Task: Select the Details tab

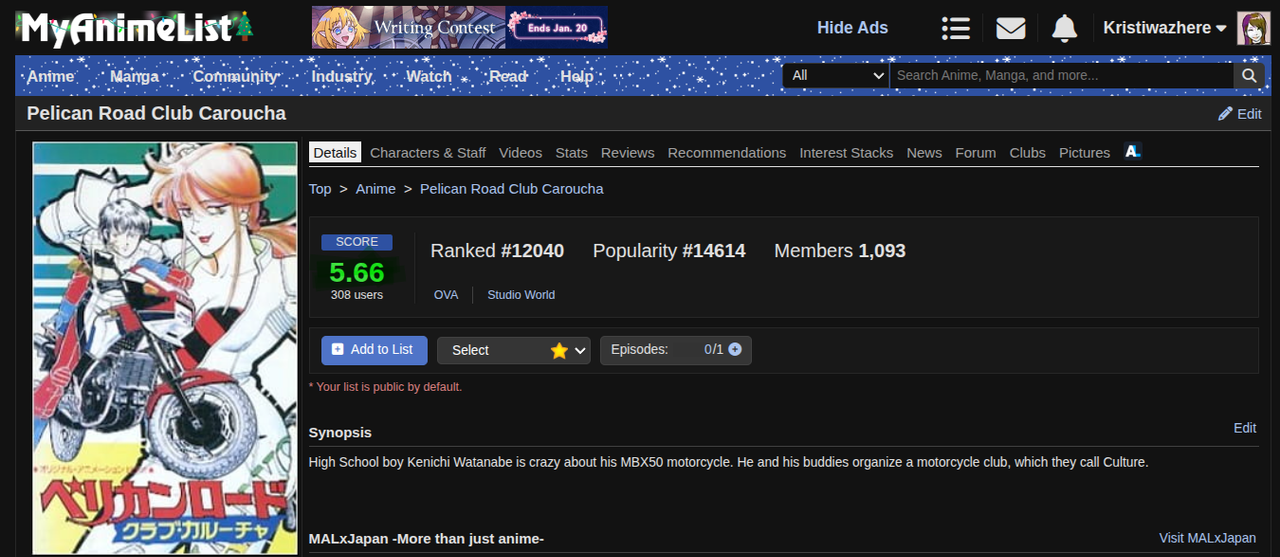Action: point(335,152)
